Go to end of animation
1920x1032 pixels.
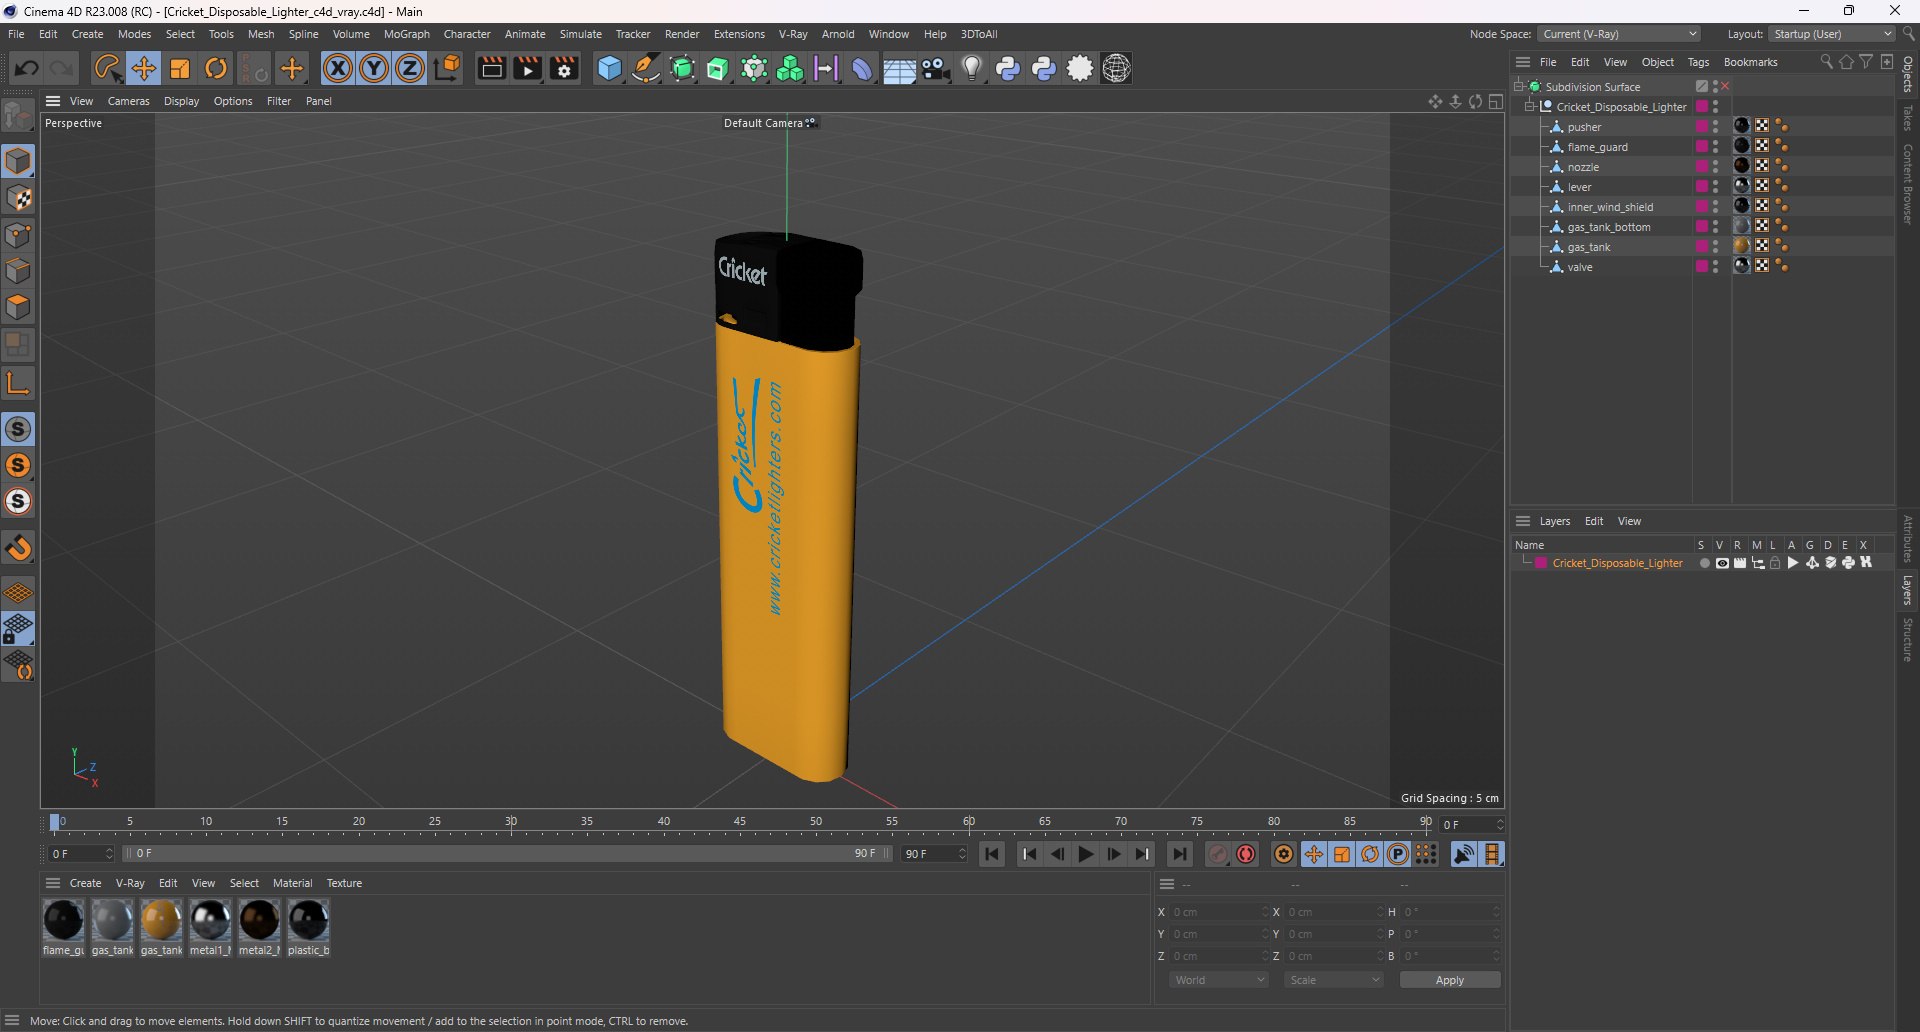click(1180, 854)
